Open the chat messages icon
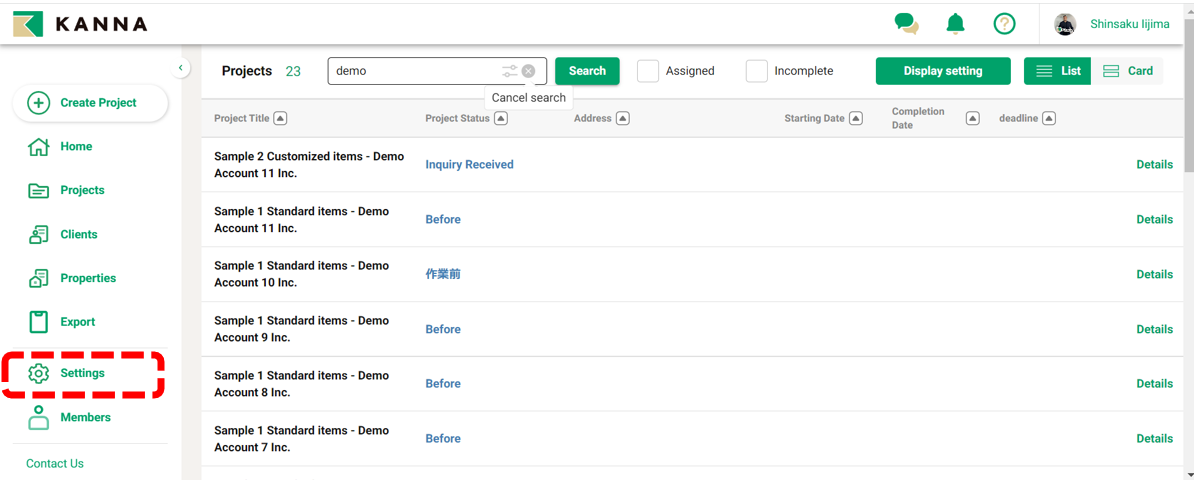Viewport: 1194px width, 495px height. [x=906, y=23]
